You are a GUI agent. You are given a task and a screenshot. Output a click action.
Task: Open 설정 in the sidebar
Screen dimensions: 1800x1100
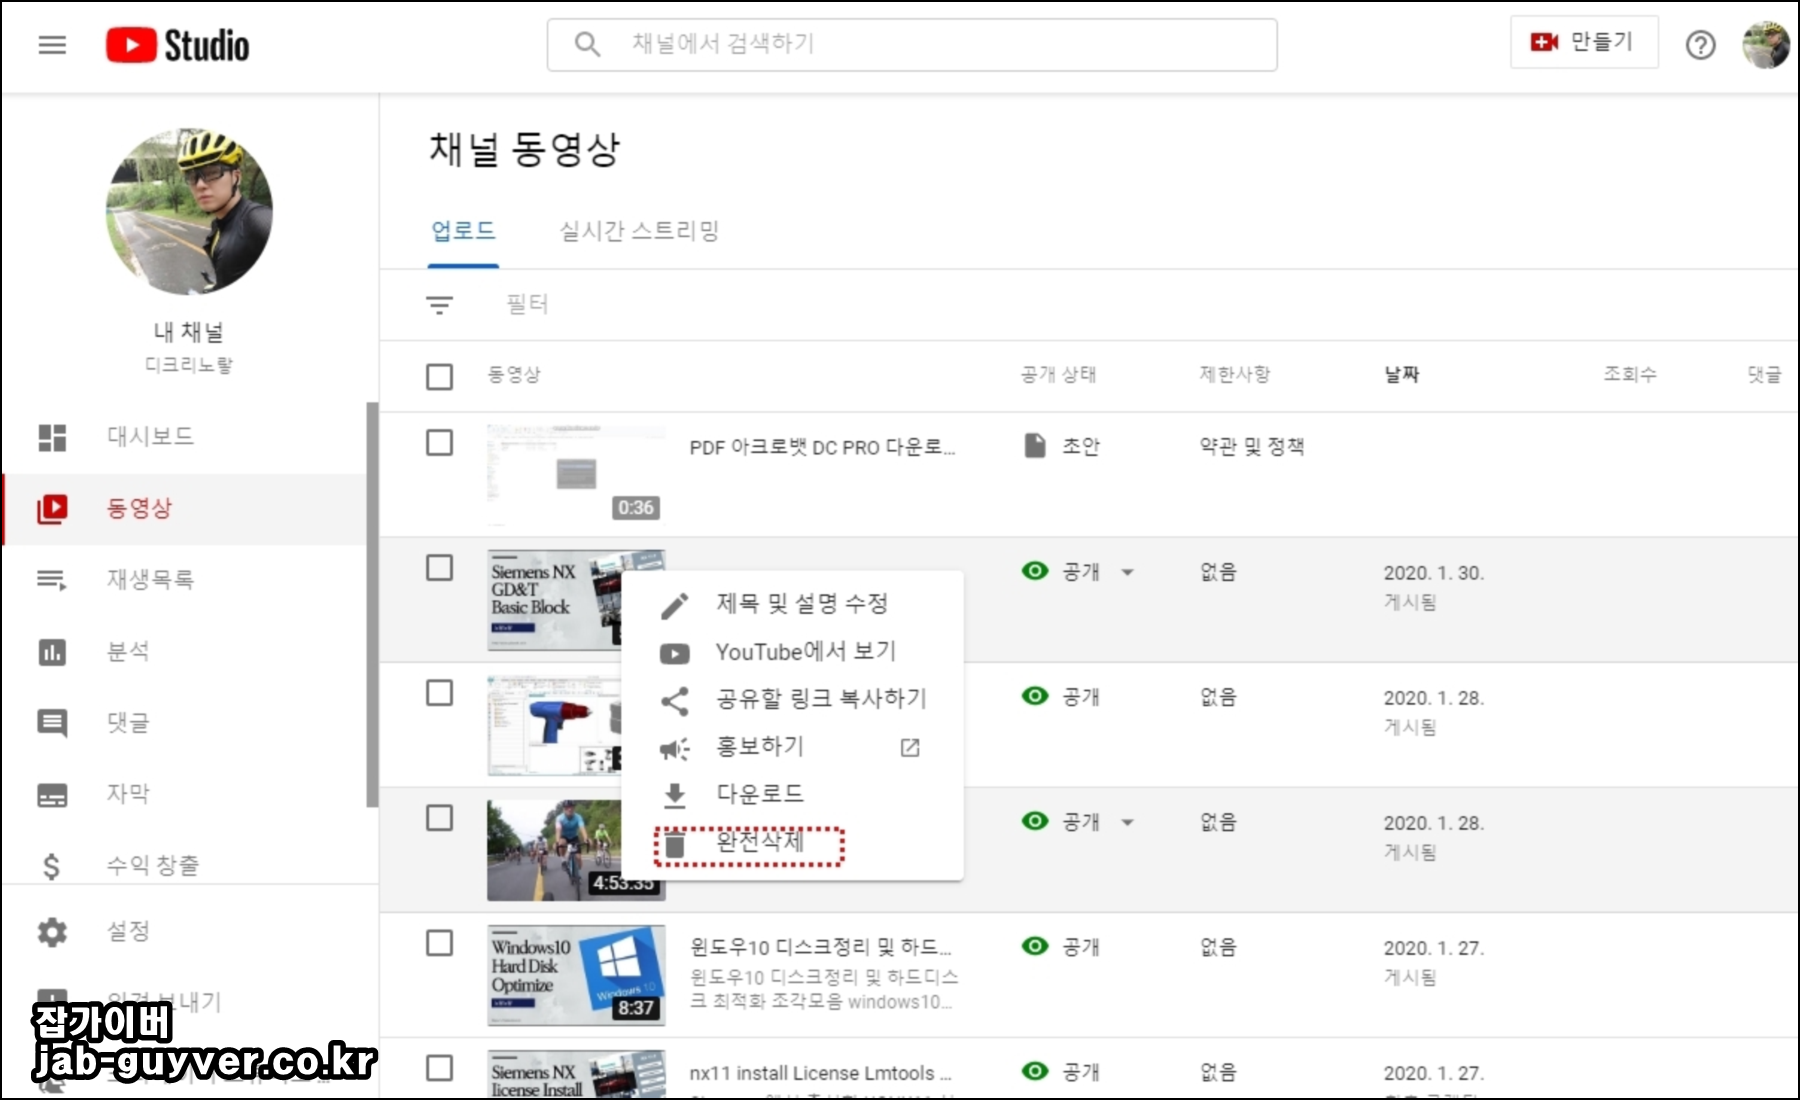(x=190, y=932)
